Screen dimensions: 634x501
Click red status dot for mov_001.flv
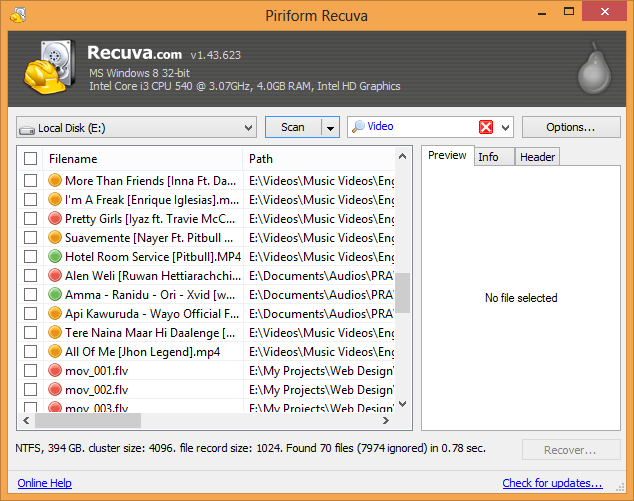coord(55,370)
